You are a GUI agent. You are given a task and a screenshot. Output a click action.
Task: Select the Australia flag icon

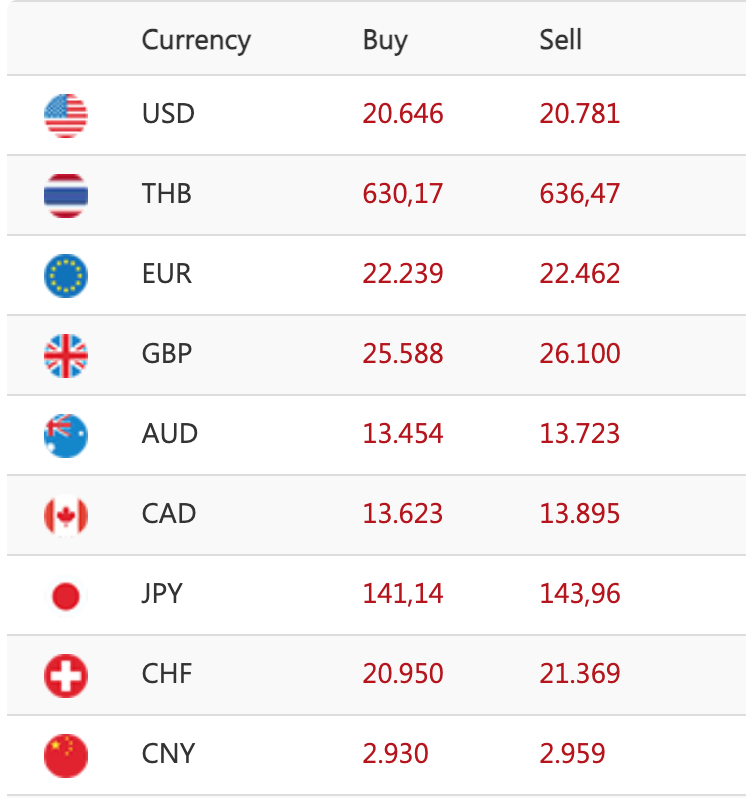tap(66, 435)
